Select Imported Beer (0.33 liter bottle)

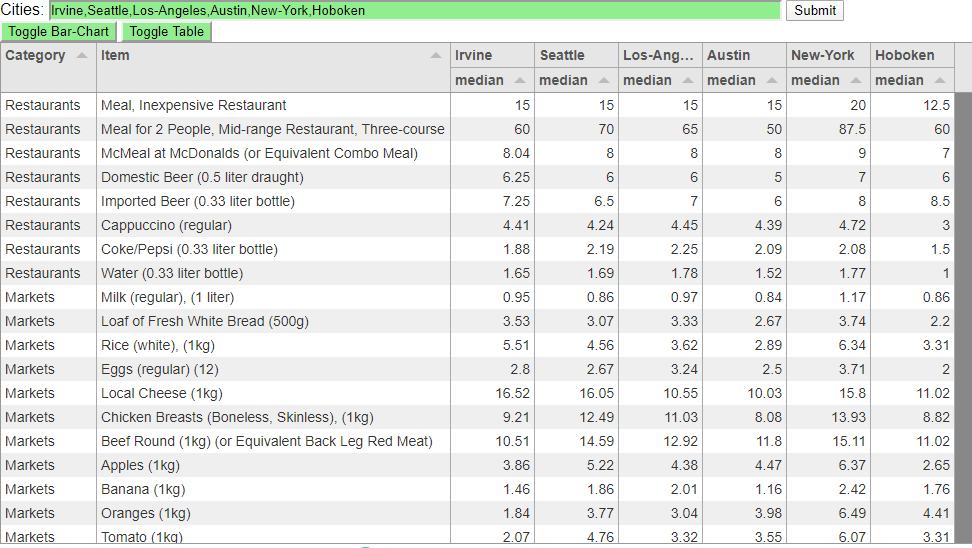198,201
